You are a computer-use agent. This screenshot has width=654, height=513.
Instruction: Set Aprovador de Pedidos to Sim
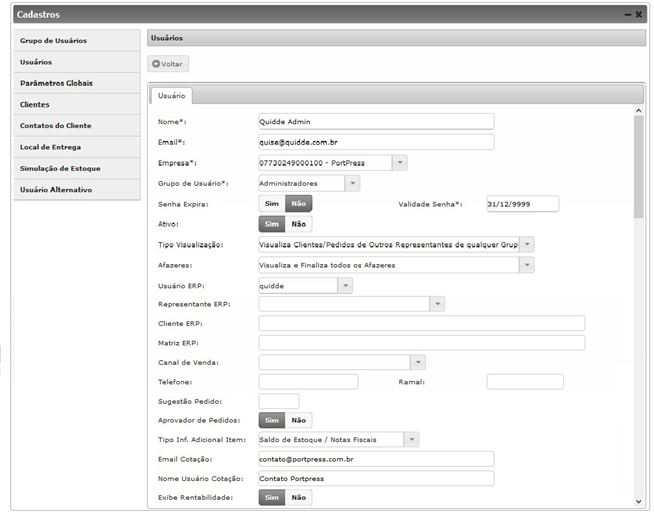click(x=272, y=420)
